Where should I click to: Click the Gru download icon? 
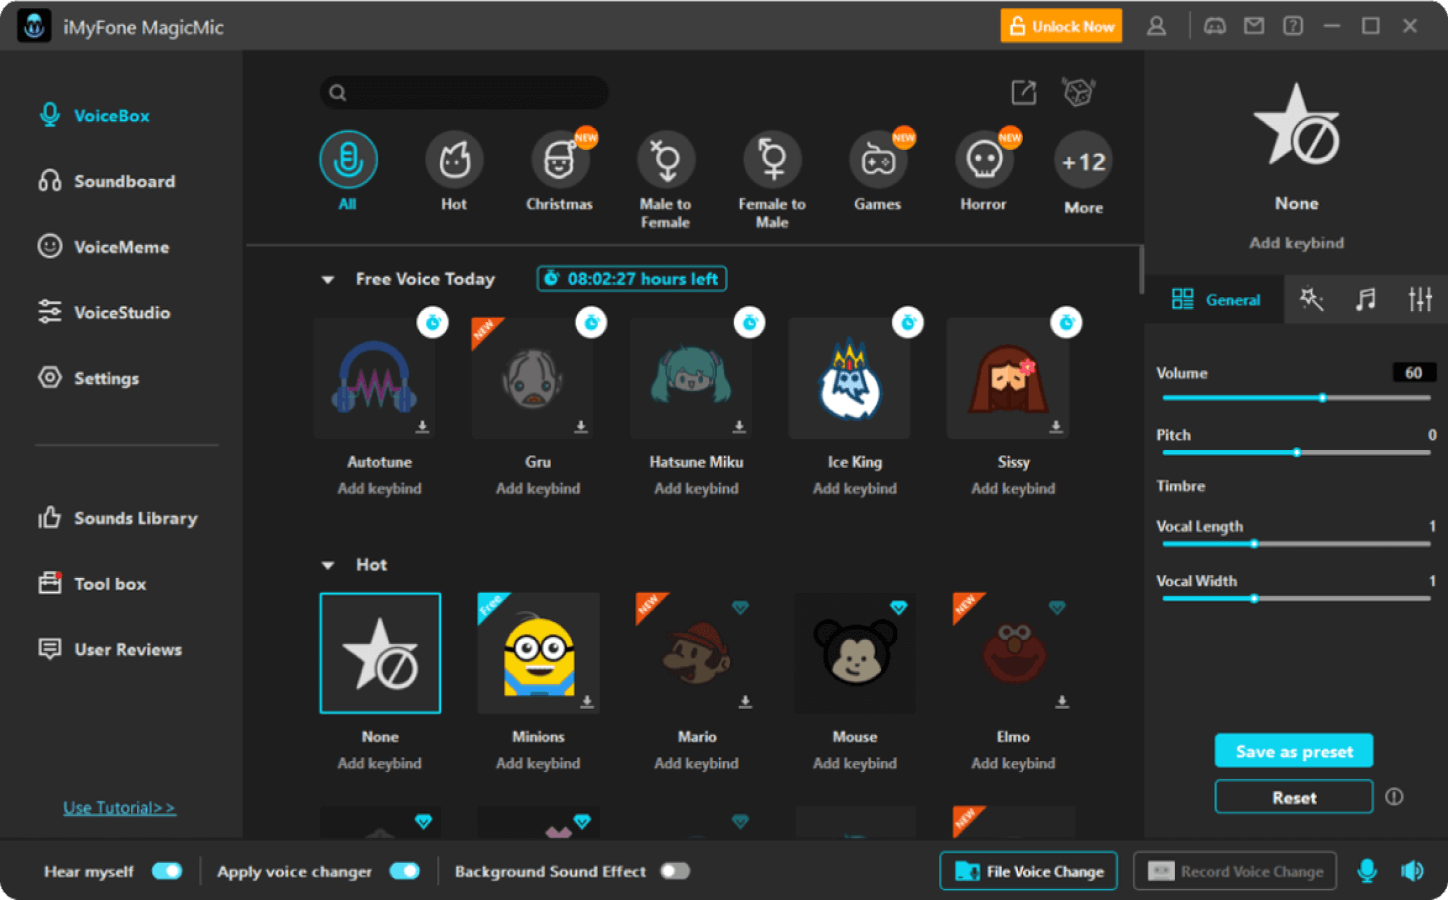[581, 427]
